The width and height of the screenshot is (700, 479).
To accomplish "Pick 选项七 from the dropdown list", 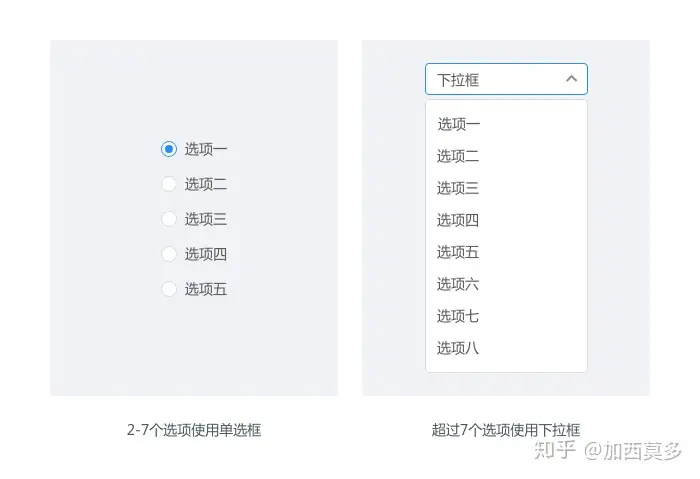I will click(x=458, y=316).
